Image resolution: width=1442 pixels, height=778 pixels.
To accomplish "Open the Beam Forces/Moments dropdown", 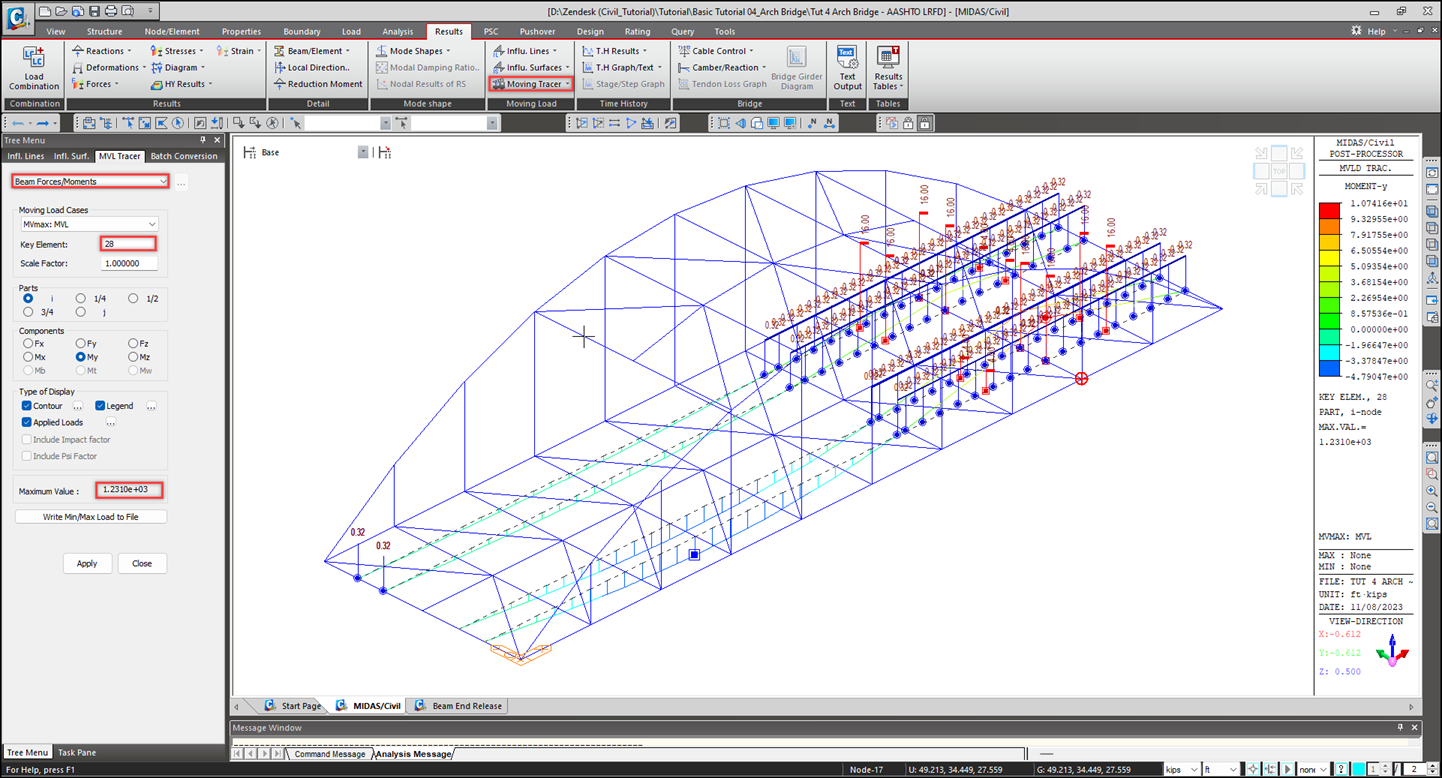I will [90, 182].
